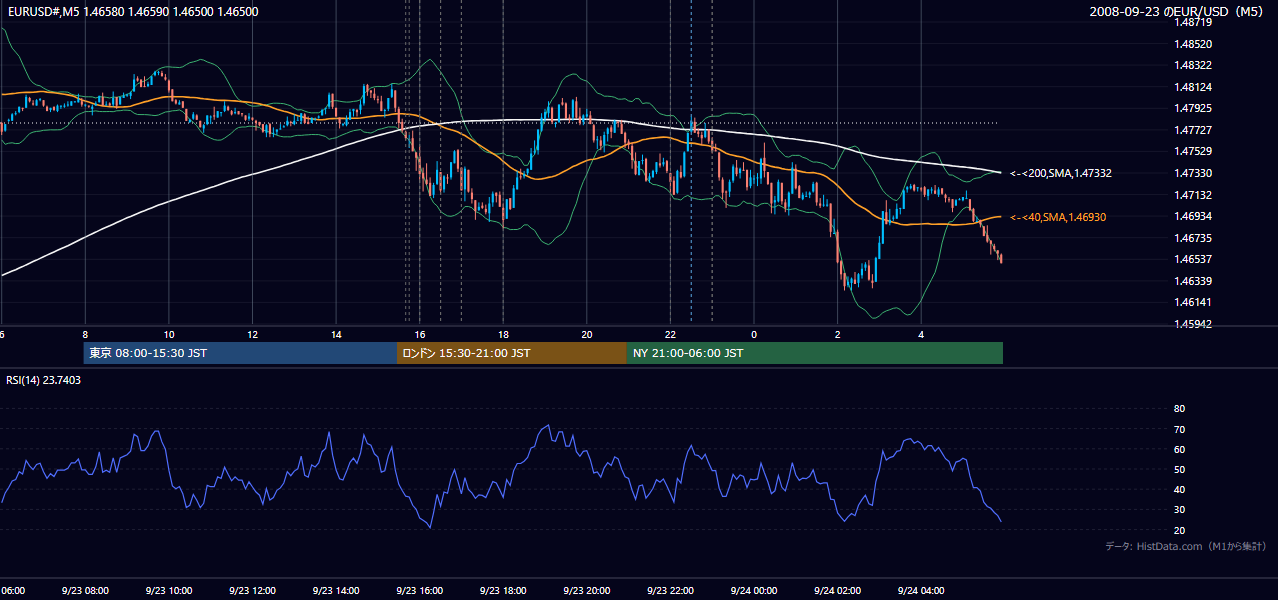Click price axis value 1.47330
Image resolution: width=1278 pixels, height=600 pixels.
tap(1193, 173)
